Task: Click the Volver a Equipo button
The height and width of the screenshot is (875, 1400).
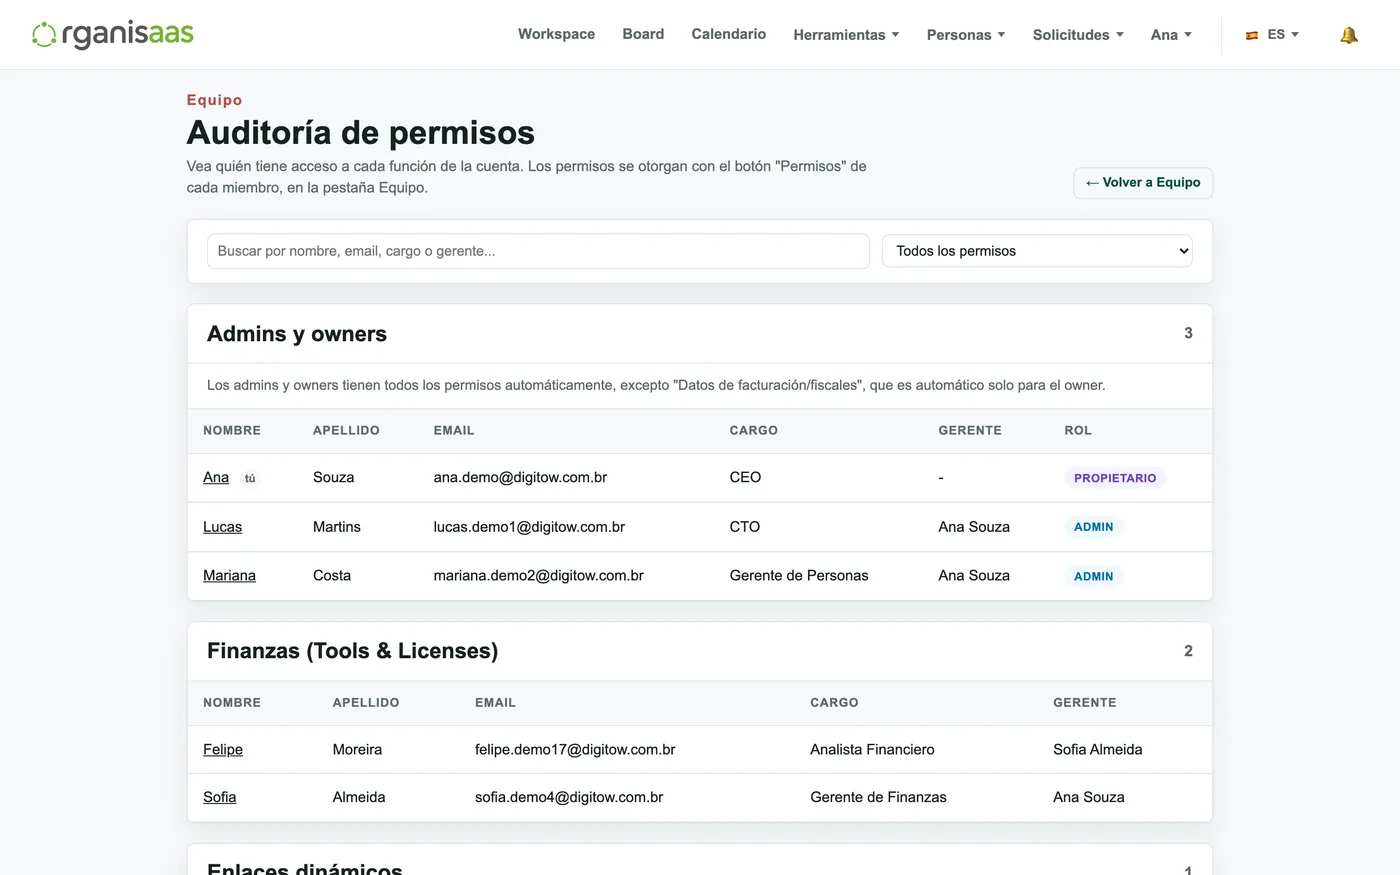Action: 1143,183
